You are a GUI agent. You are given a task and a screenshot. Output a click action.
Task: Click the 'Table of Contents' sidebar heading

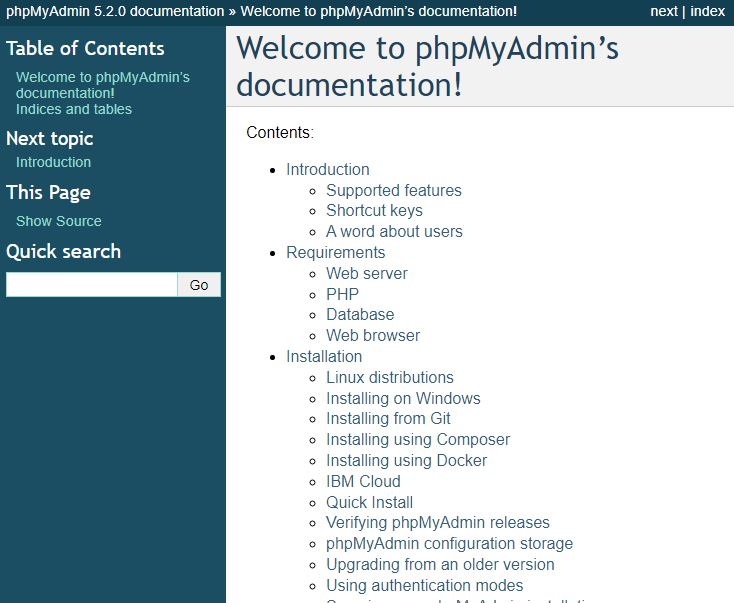pyautogui.click(x=85, y=49)
